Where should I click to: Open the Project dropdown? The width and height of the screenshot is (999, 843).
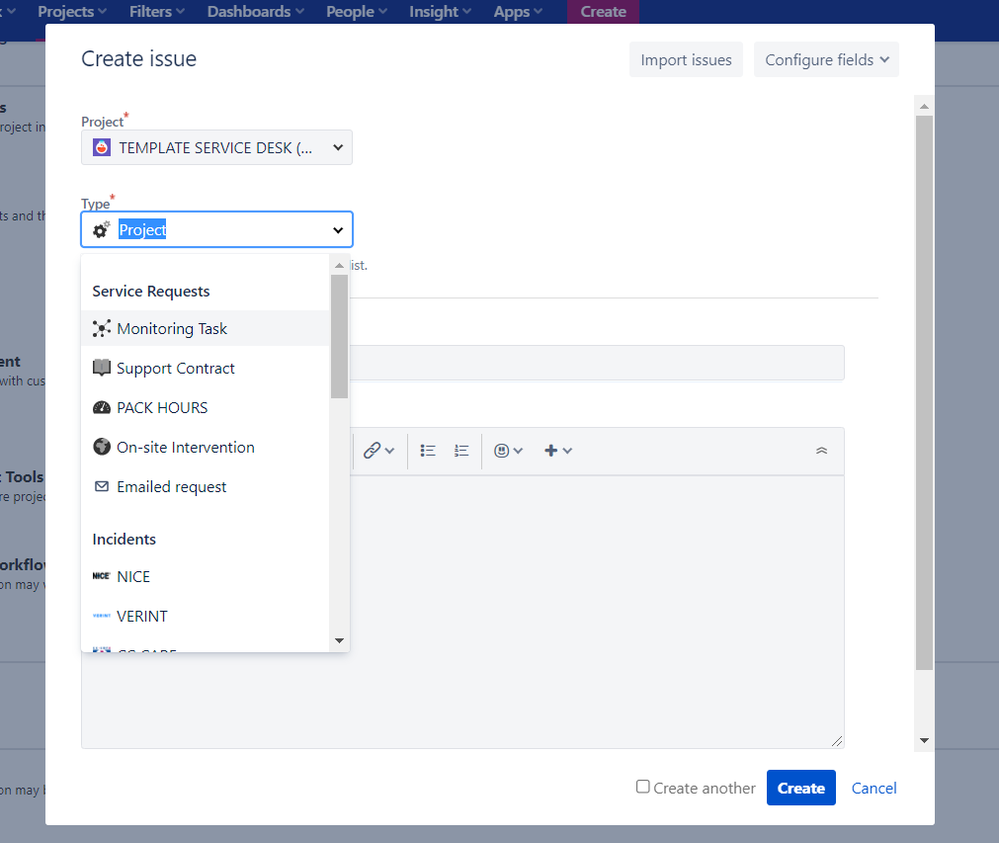pos(217,147)
